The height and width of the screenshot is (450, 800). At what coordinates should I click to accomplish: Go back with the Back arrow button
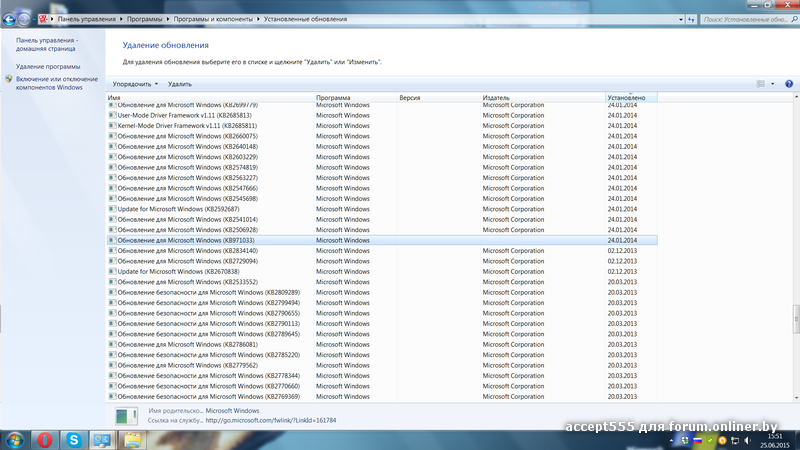coord(9,19)
